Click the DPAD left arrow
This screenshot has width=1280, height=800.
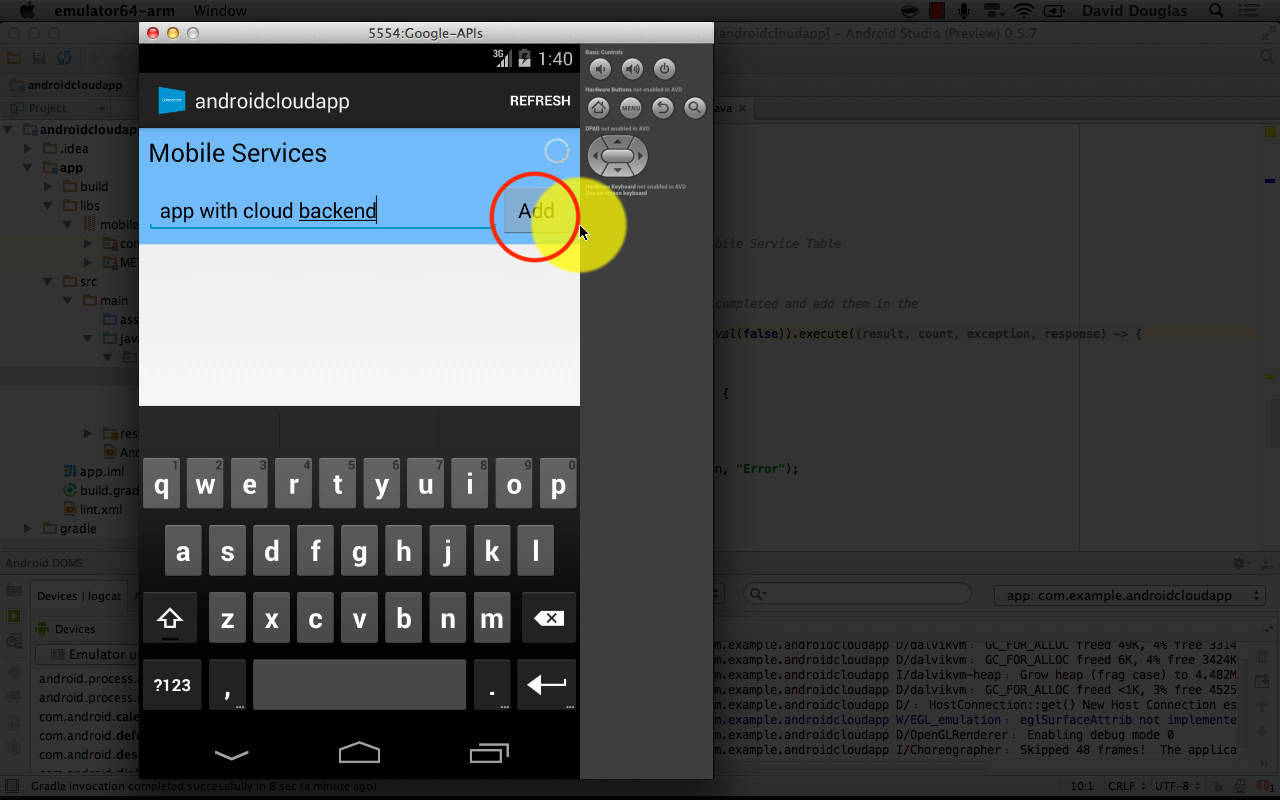[x=595, y=156]
